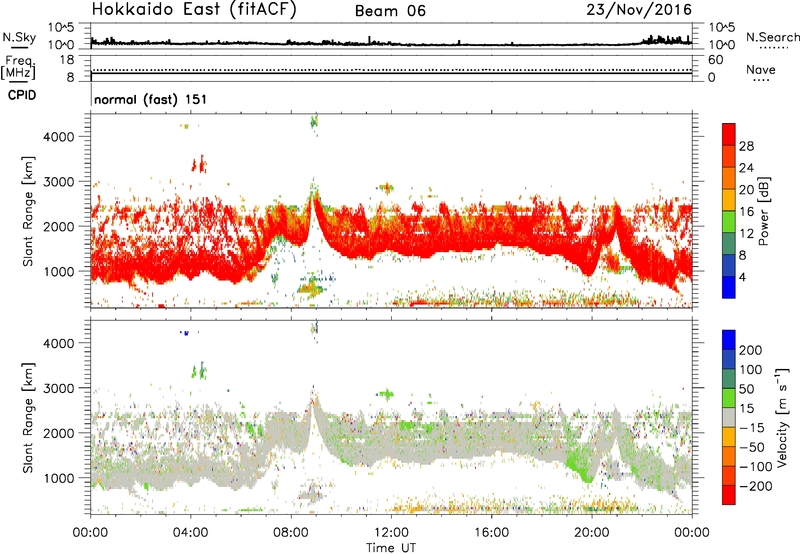
Task: Click the '24' Power colorbar label
Action: (746, 168)
